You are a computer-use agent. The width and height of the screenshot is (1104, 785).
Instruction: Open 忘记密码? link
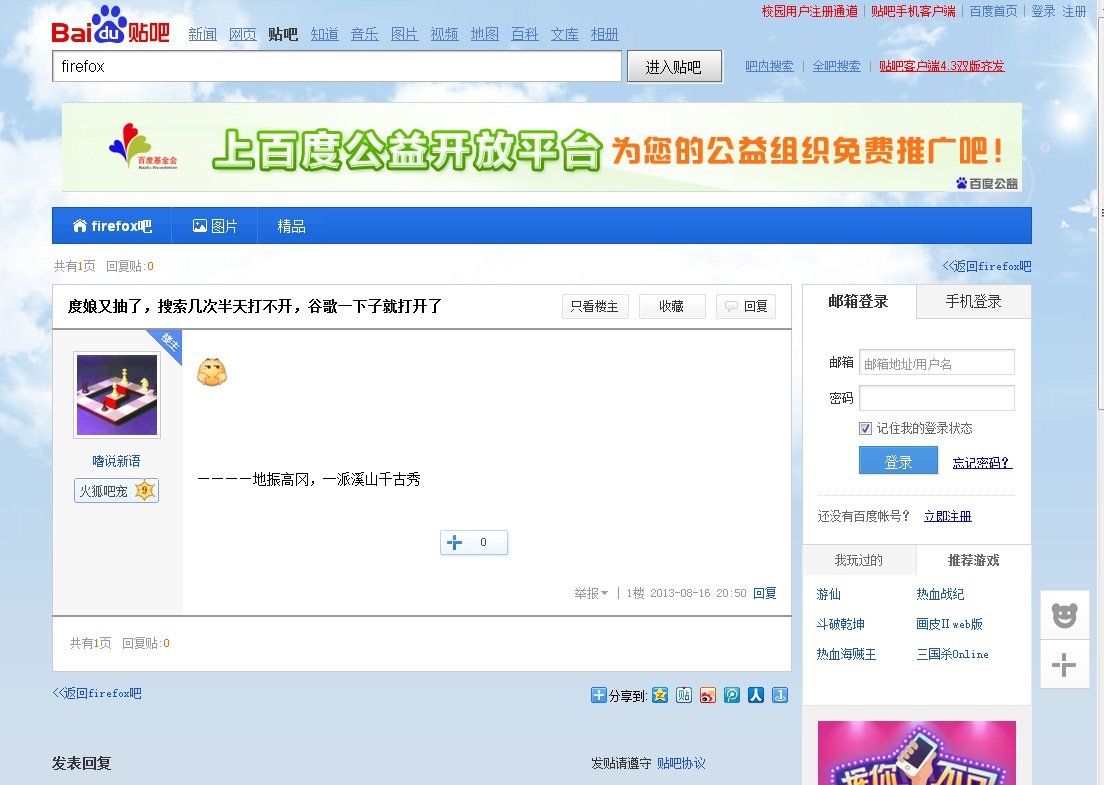coord(982,463)
